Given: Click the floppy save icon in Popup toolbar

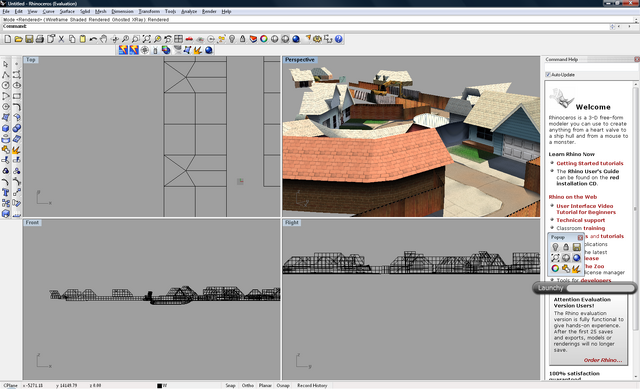Looking at the screenshot, I should coord(576,247).
